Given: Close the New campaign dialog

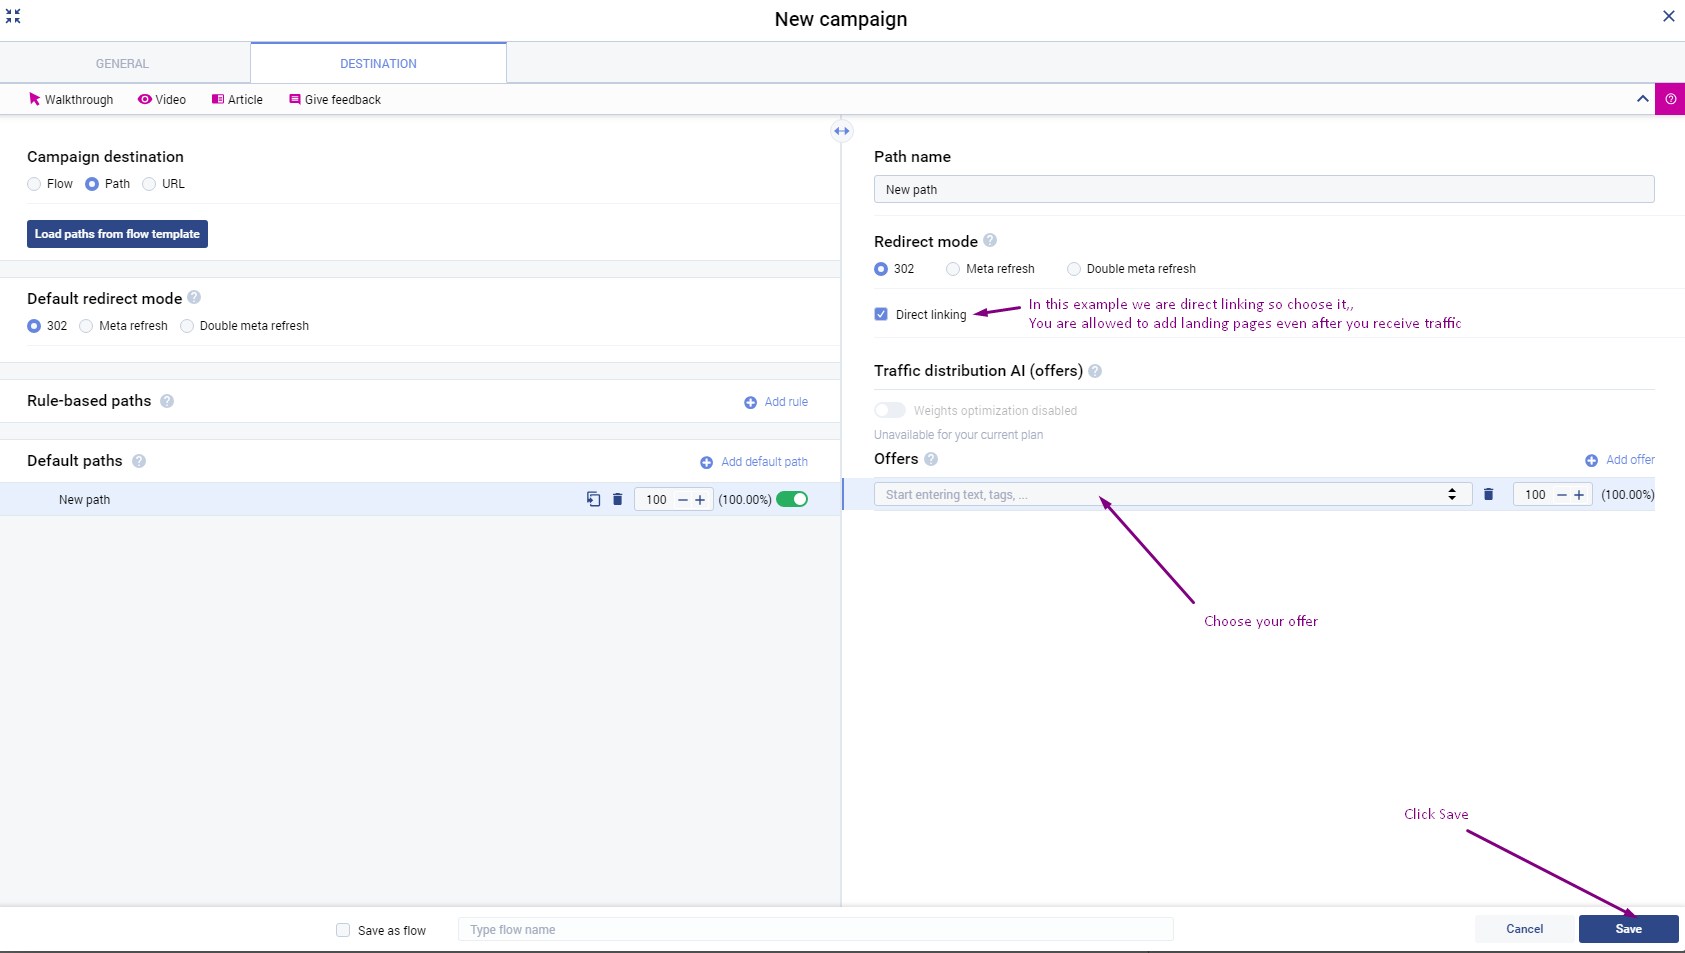Looking at the screenshot, I should [x=1668, y=16].
